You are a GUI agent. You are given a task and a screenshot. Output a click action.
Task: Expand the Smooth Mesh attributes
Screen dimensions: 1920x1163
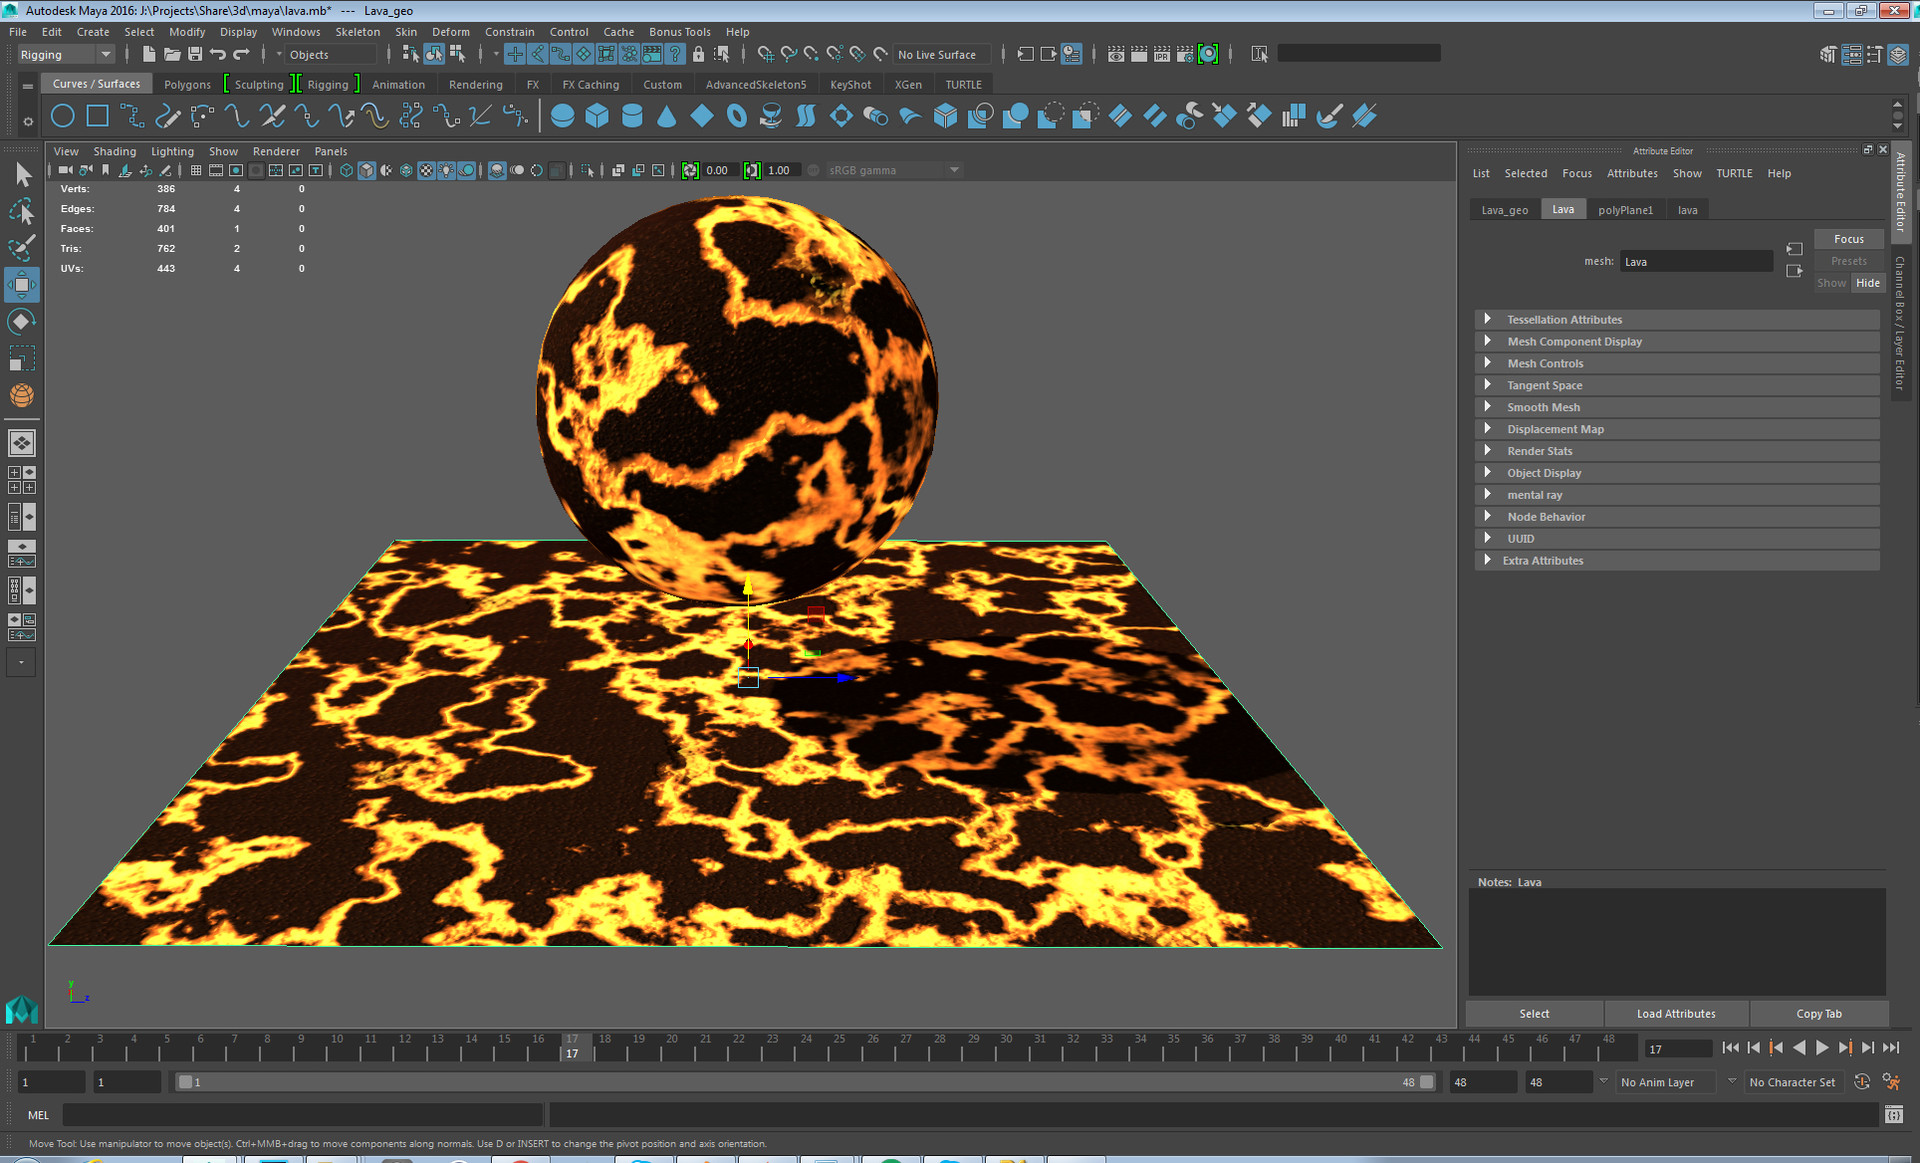coord(1544,407)
